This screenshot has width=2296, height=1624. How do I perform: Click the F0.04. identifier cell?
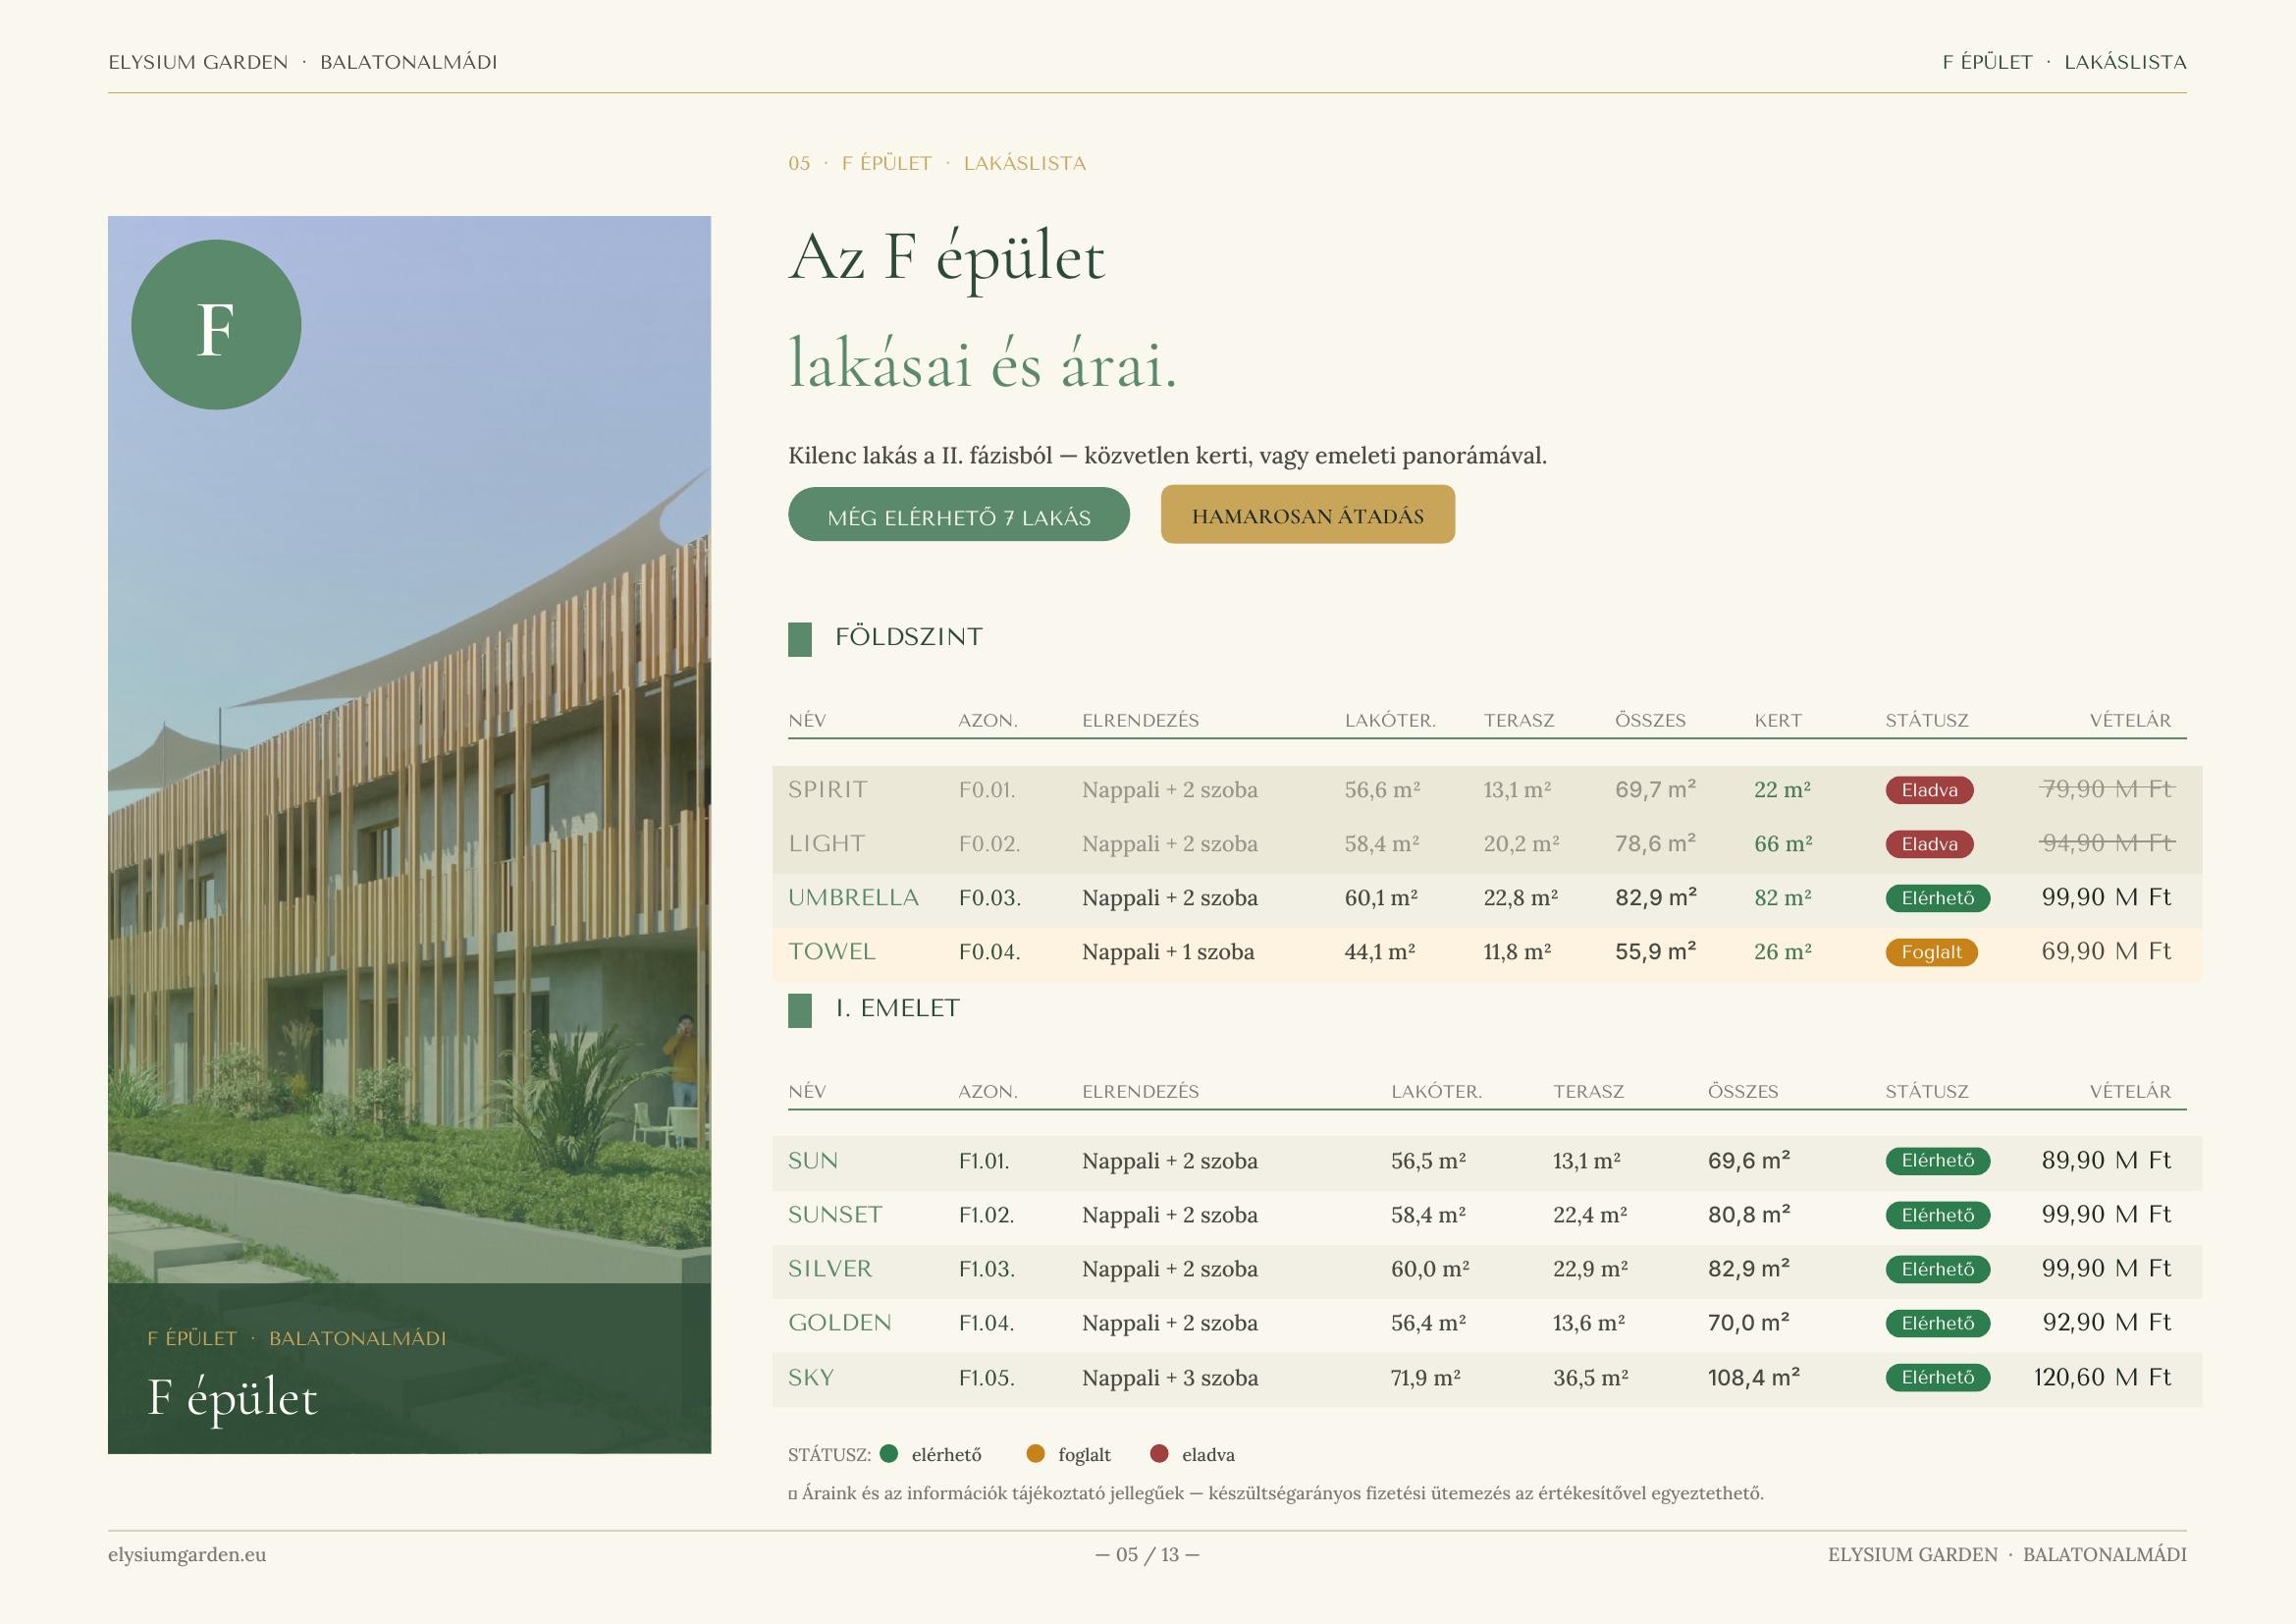[989, 952]
